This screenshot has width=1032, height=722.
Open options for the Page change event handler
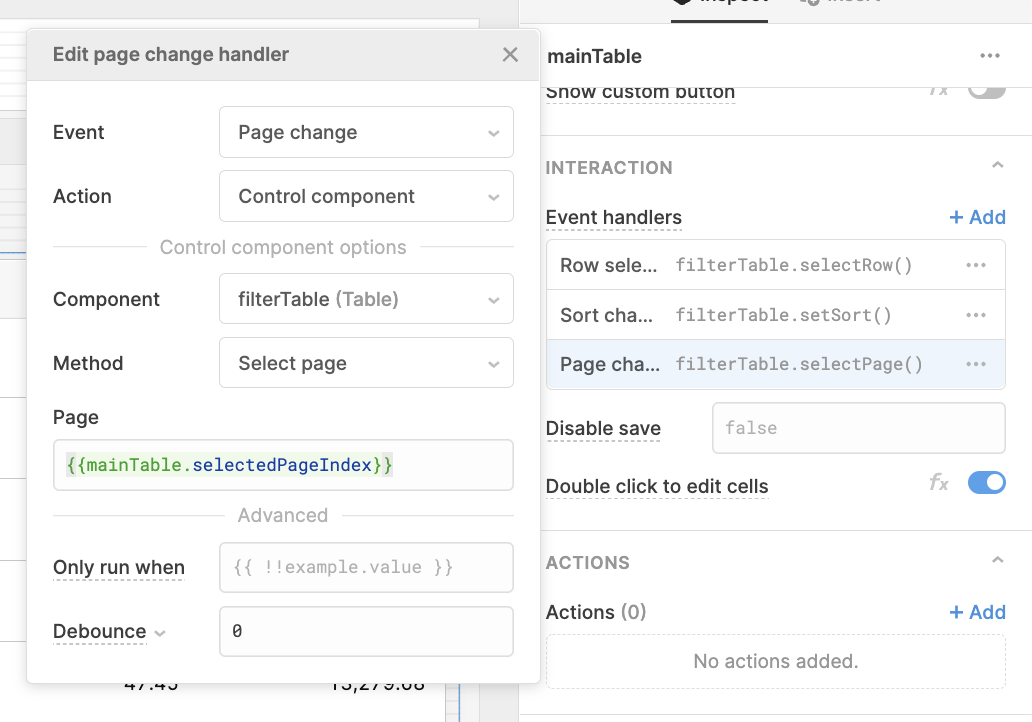click(975, 364)
